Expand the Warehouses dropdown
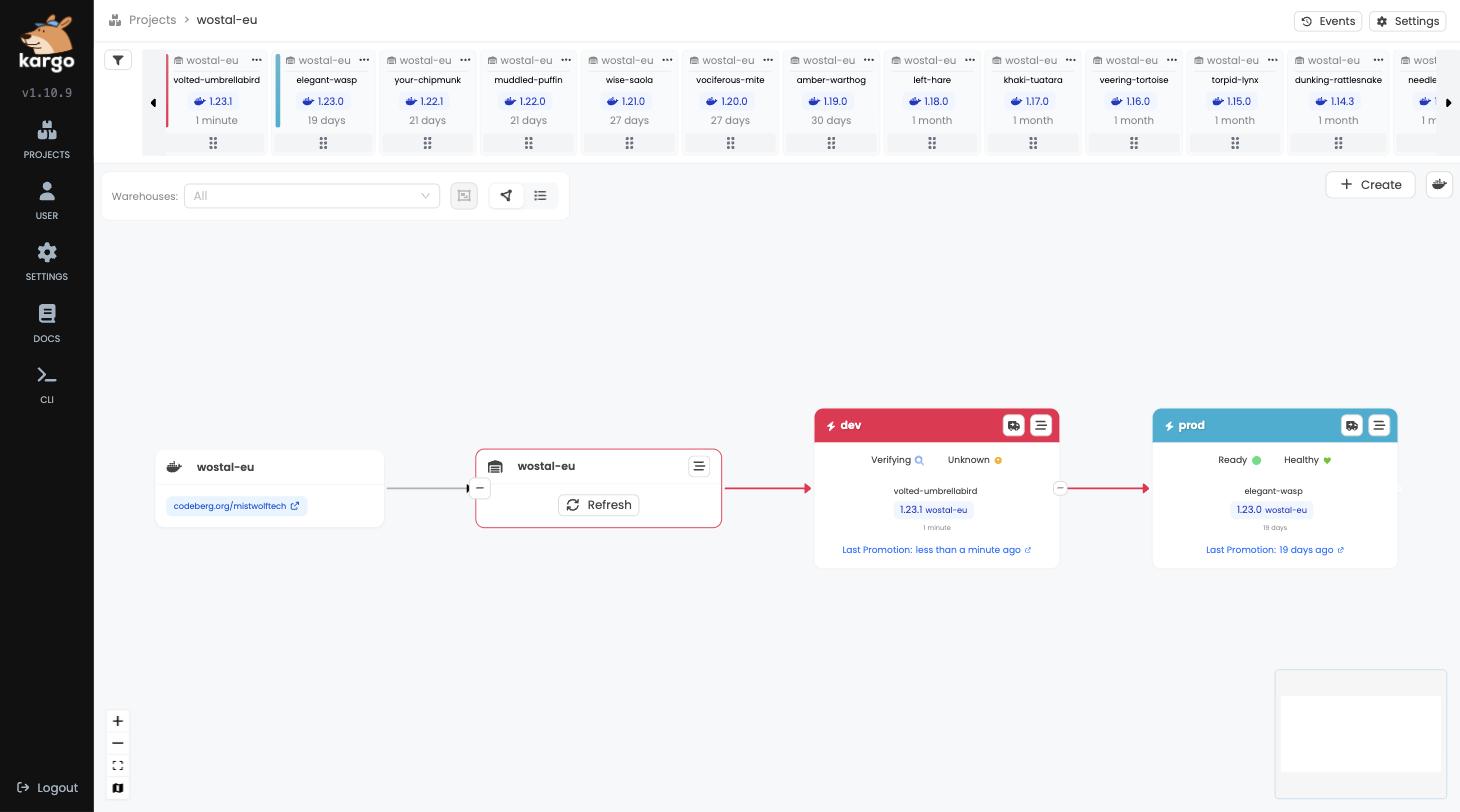Viewport: 1460px width, 812px height. (x=312, y=196)
